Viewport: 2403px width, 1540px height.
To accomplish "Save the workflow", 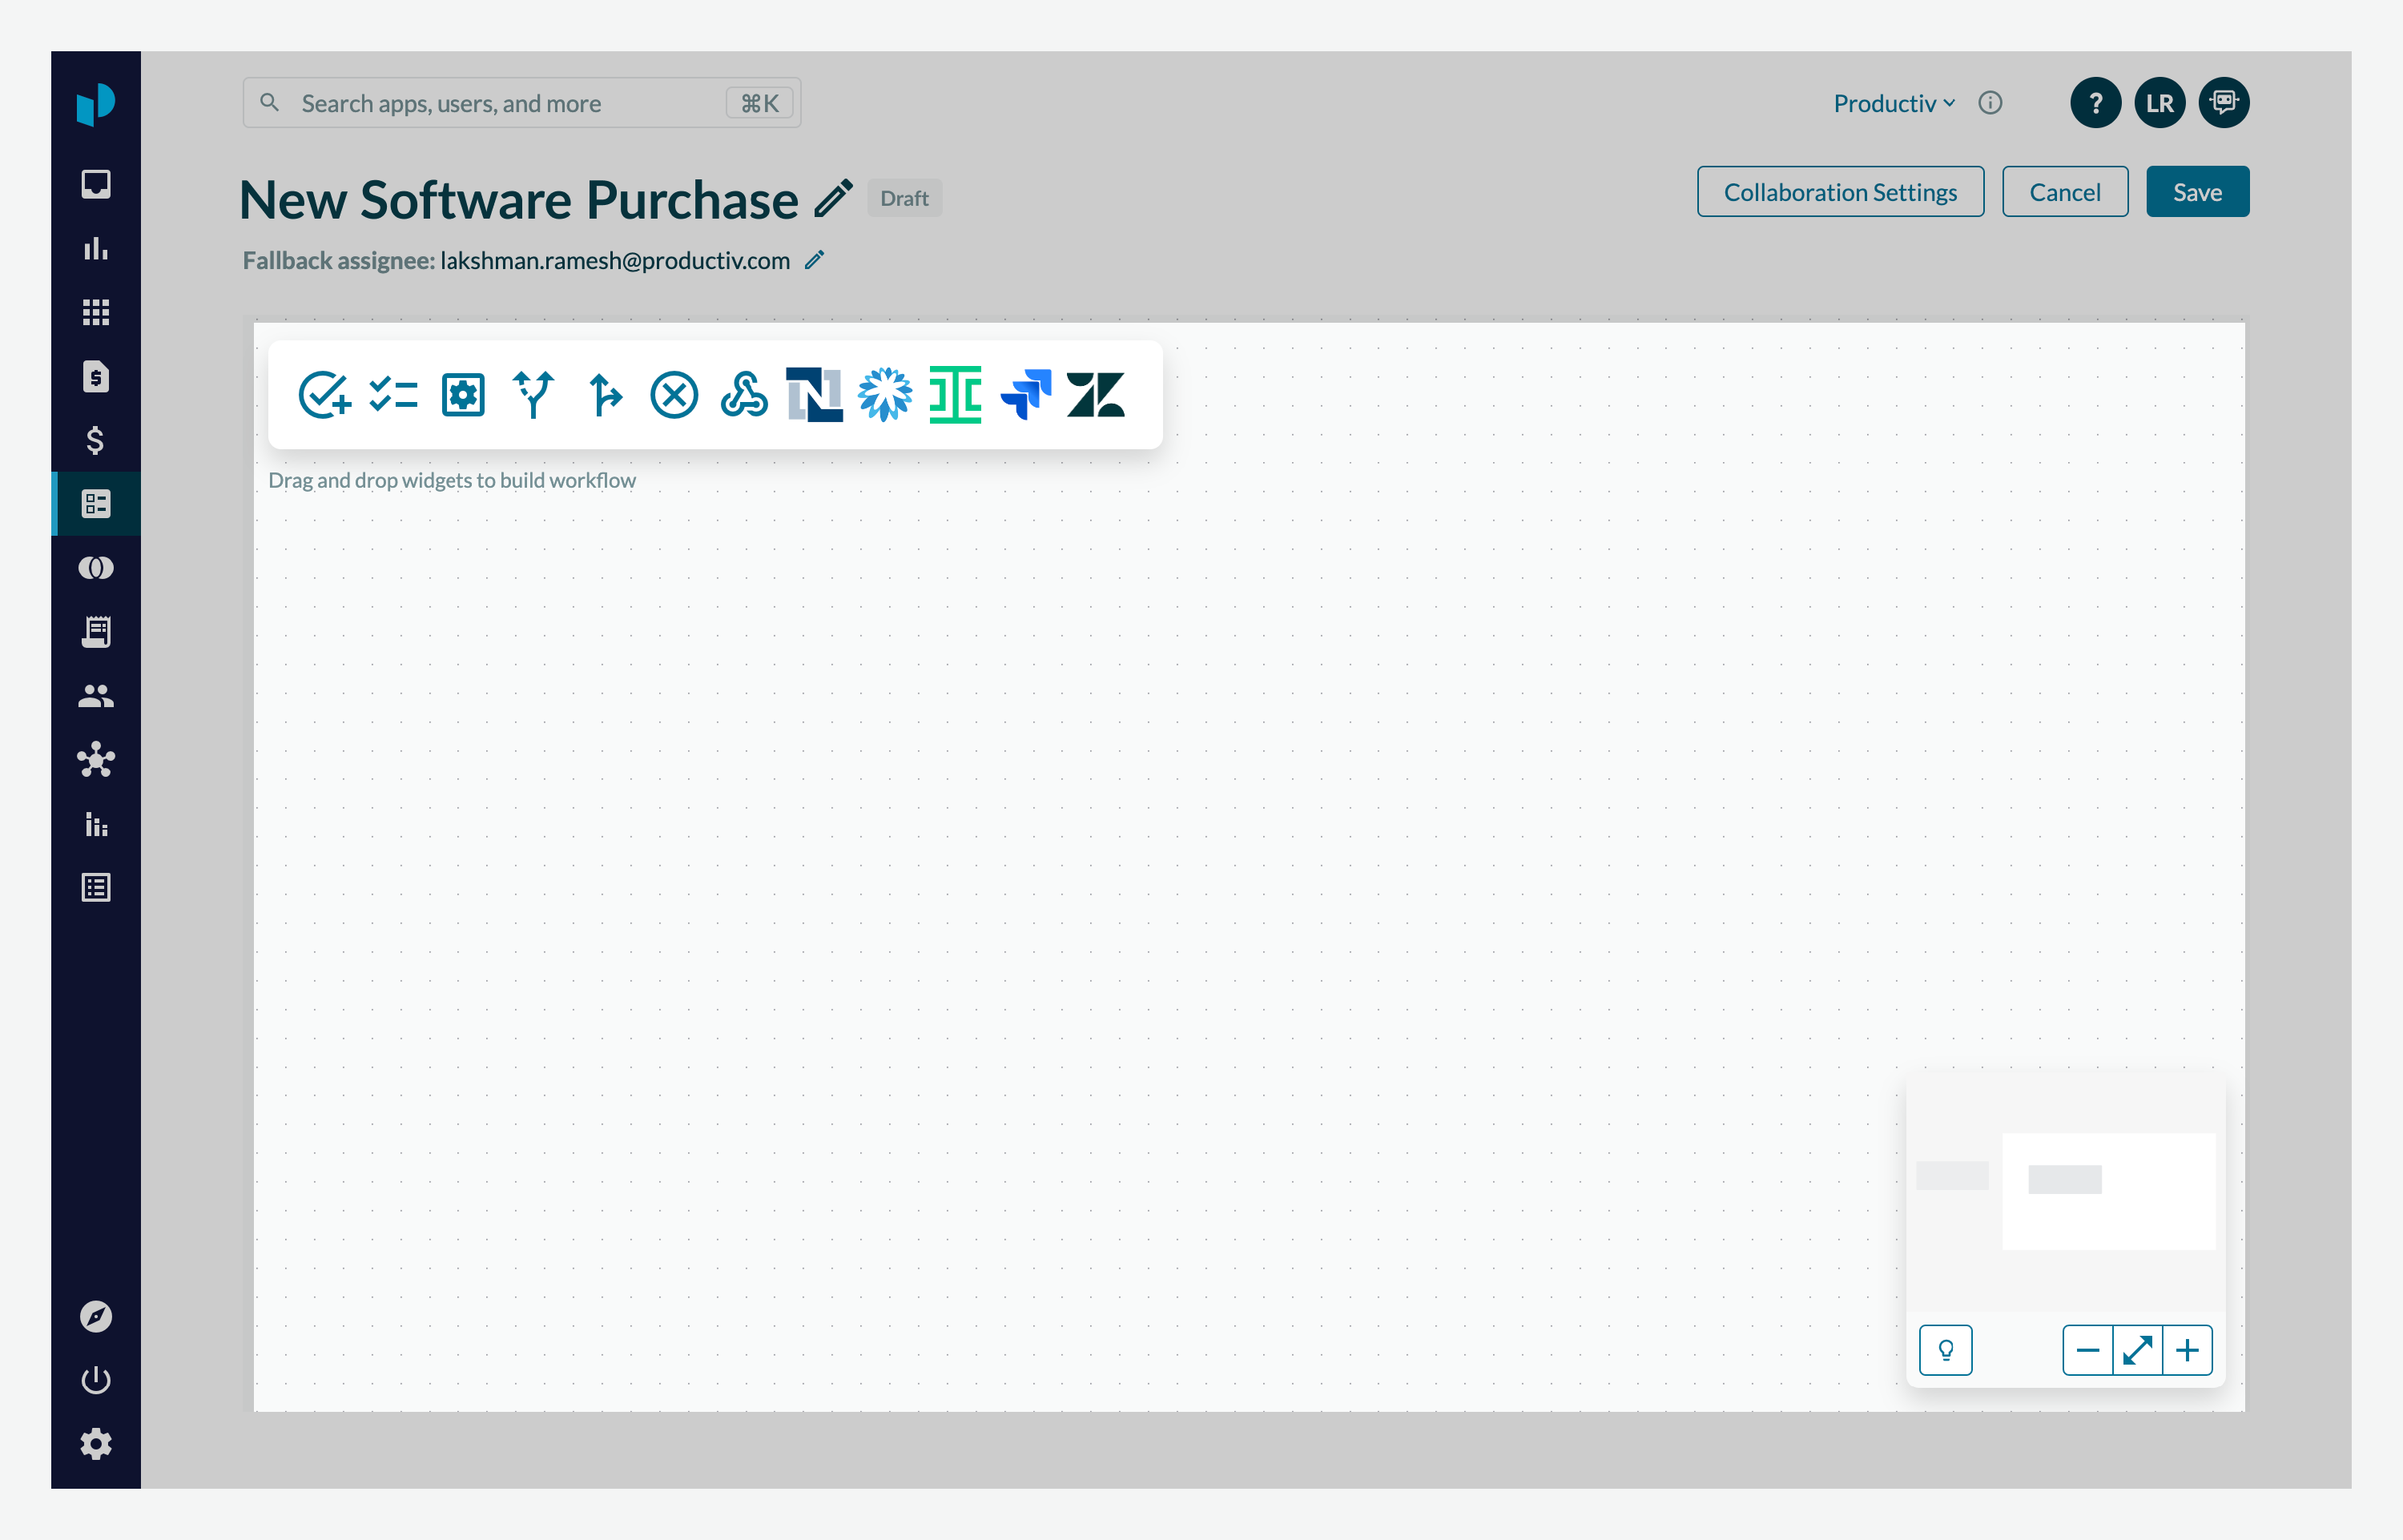I will click(x=2197, y=192).
